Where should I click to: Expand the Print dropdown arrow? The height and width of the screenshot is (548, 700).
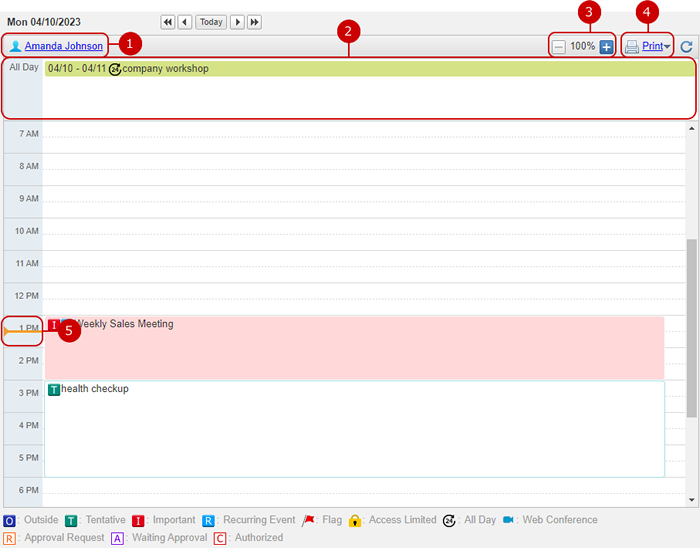click(x=667, y=46)
